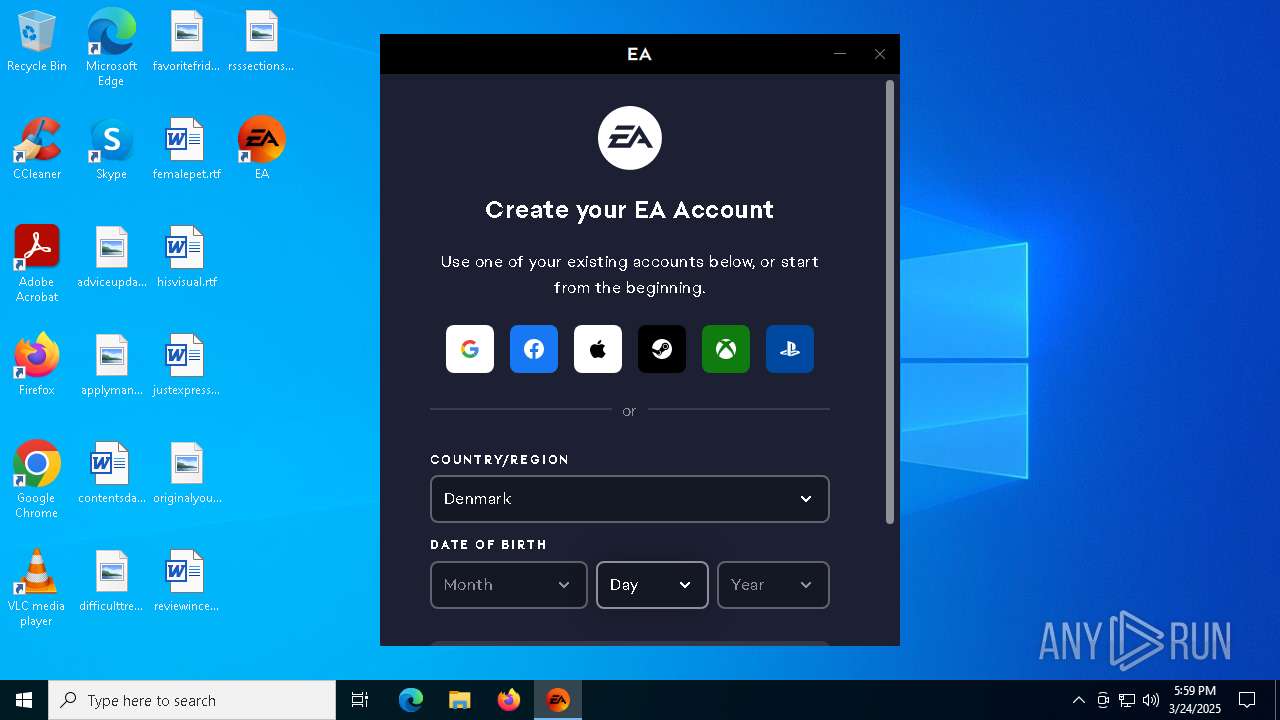Close the EA window
Viewport: 1280px width, 720px height.
pos(880,54)
